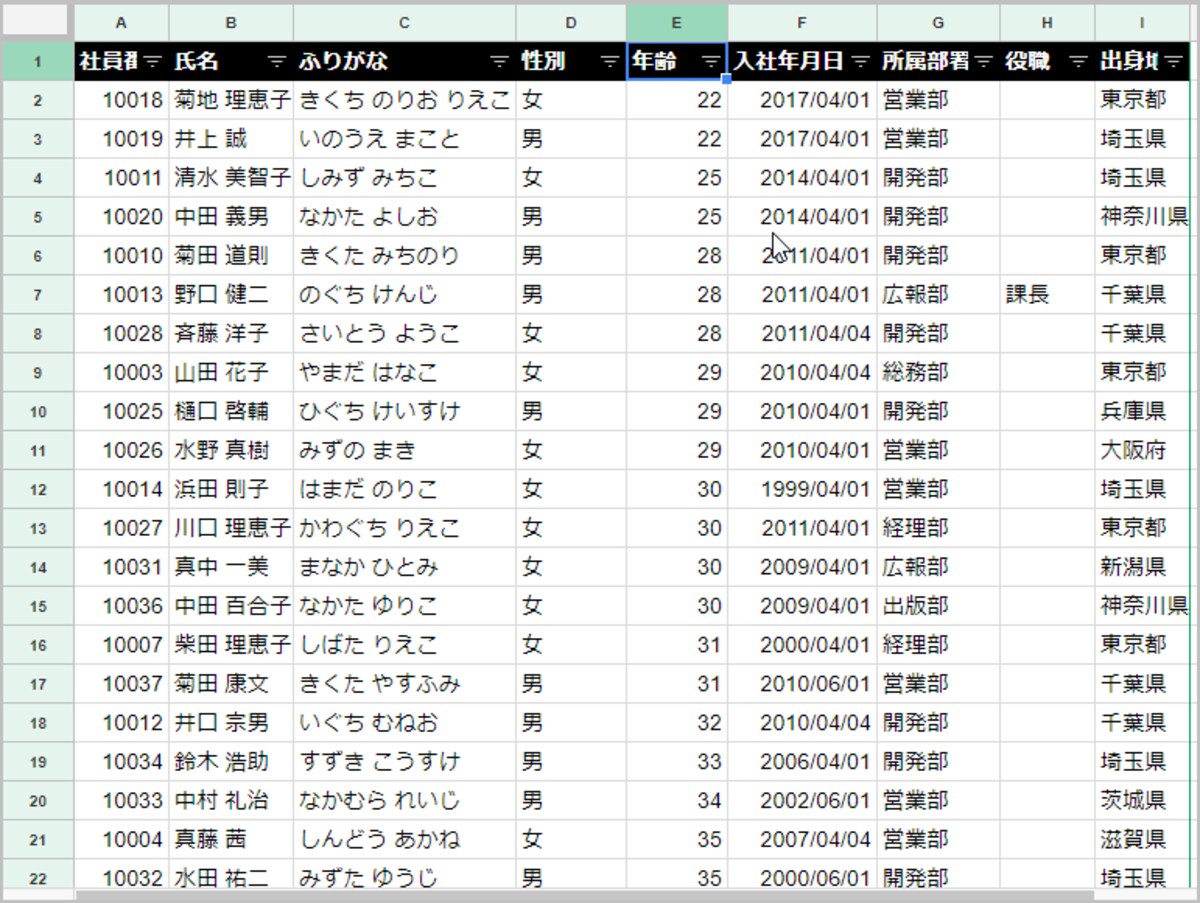This screenshot has height=903, width=1200.
Task: Select column G header
Action: [x=938, y=22]
